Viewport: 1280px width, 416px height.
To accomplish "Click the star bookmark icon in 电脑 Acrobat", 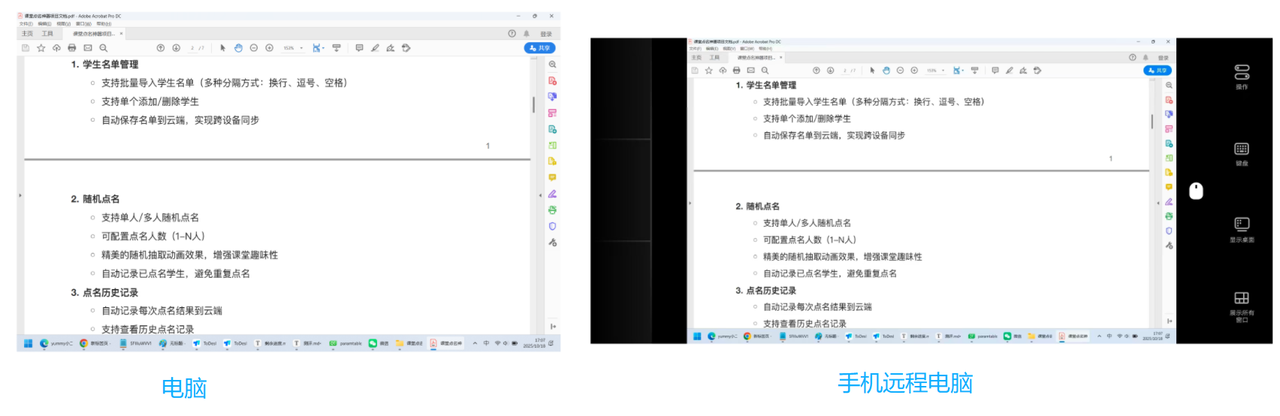I will 41,47.
